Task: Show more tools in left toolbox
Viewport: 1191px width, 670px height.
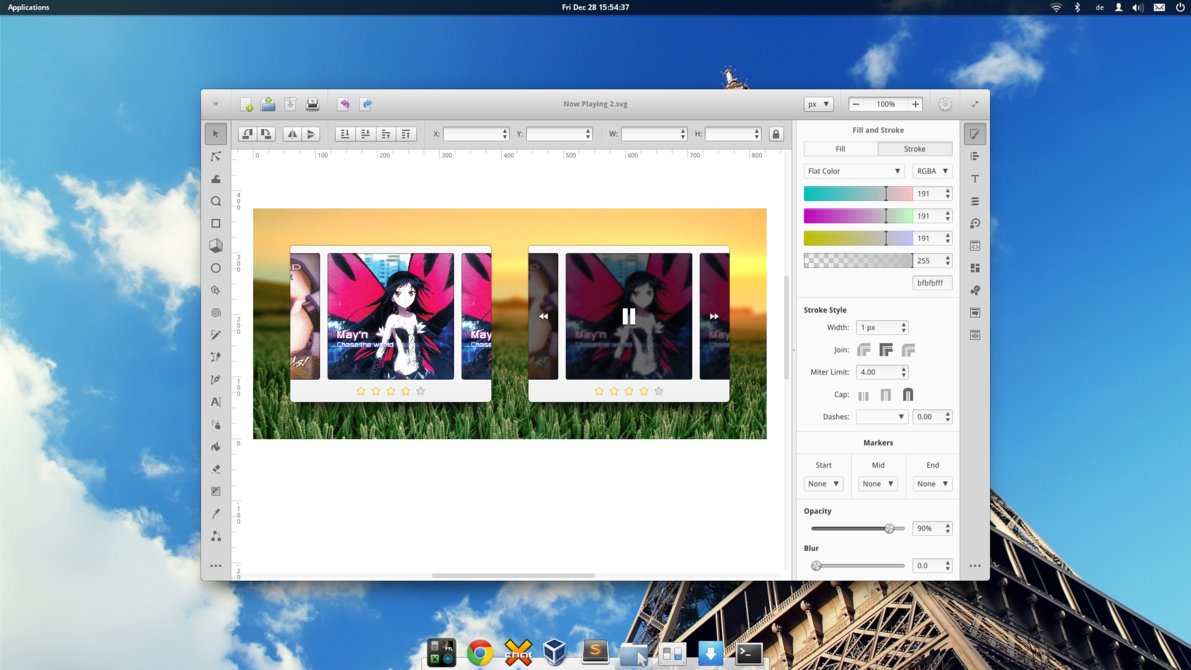Action: [x=216, y=565]
